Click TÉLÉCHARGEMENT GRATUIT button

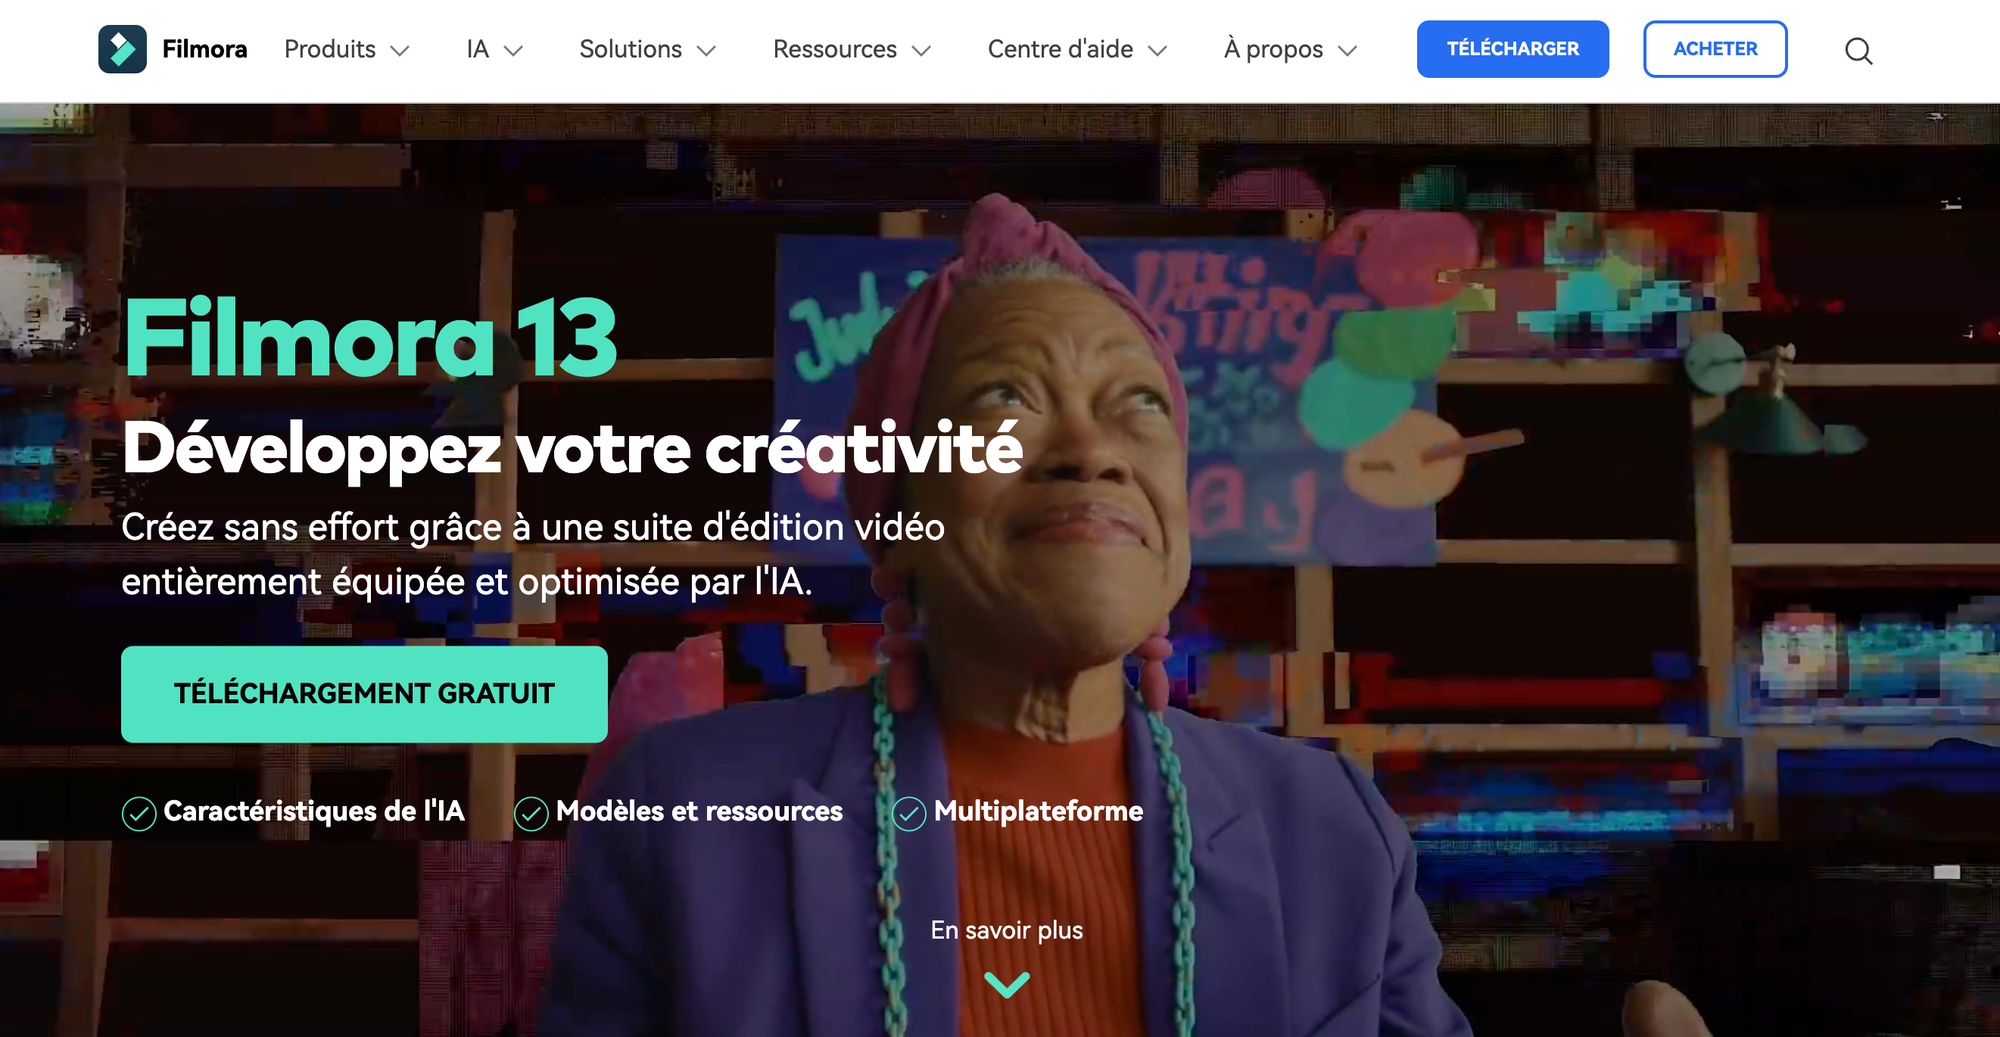point(364,694)
